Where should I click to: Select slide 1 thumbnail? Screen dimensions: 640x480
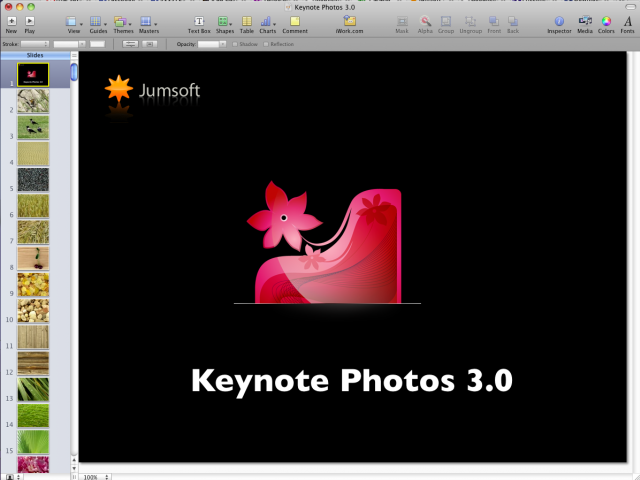(x=33, y=74)
